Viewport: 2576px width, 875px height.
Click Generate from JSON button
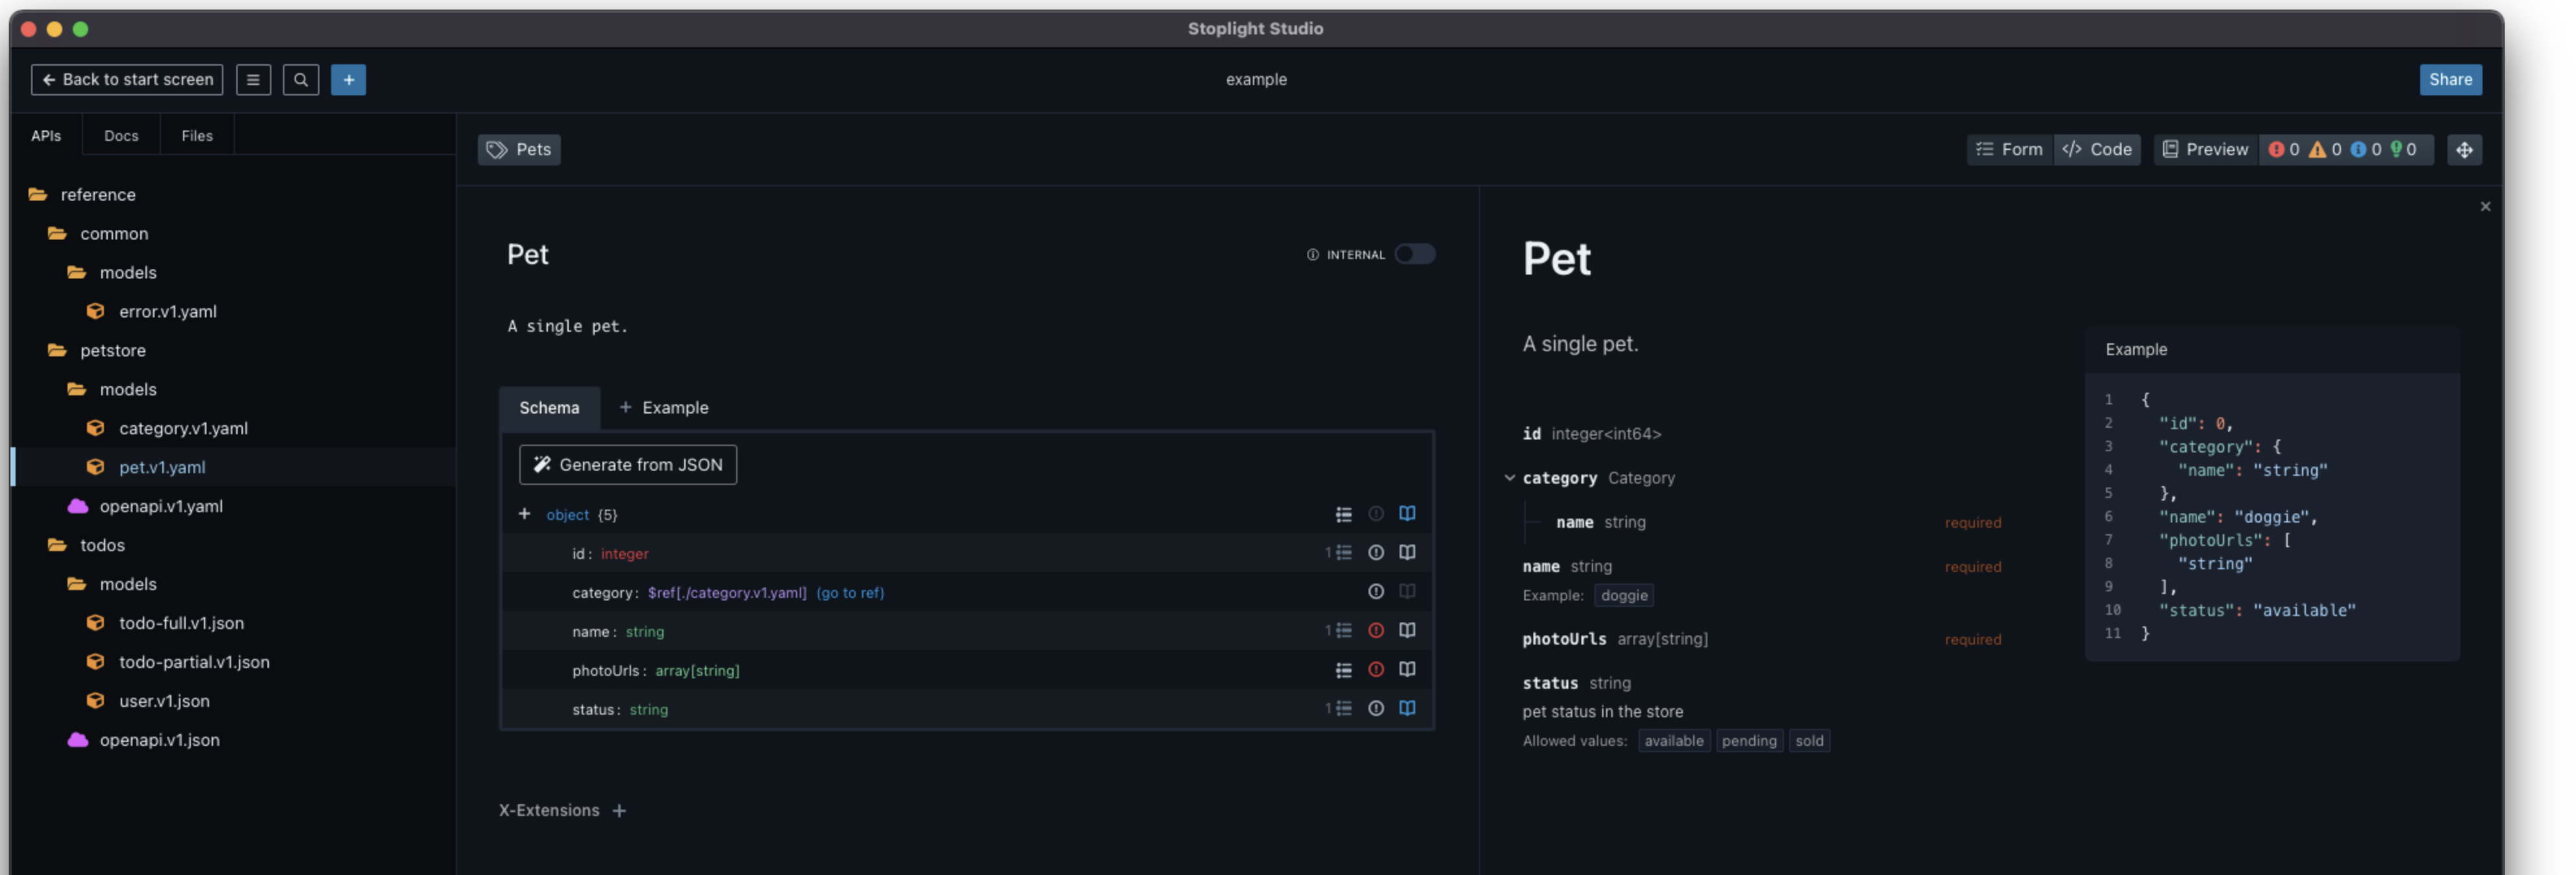[628, 465]
